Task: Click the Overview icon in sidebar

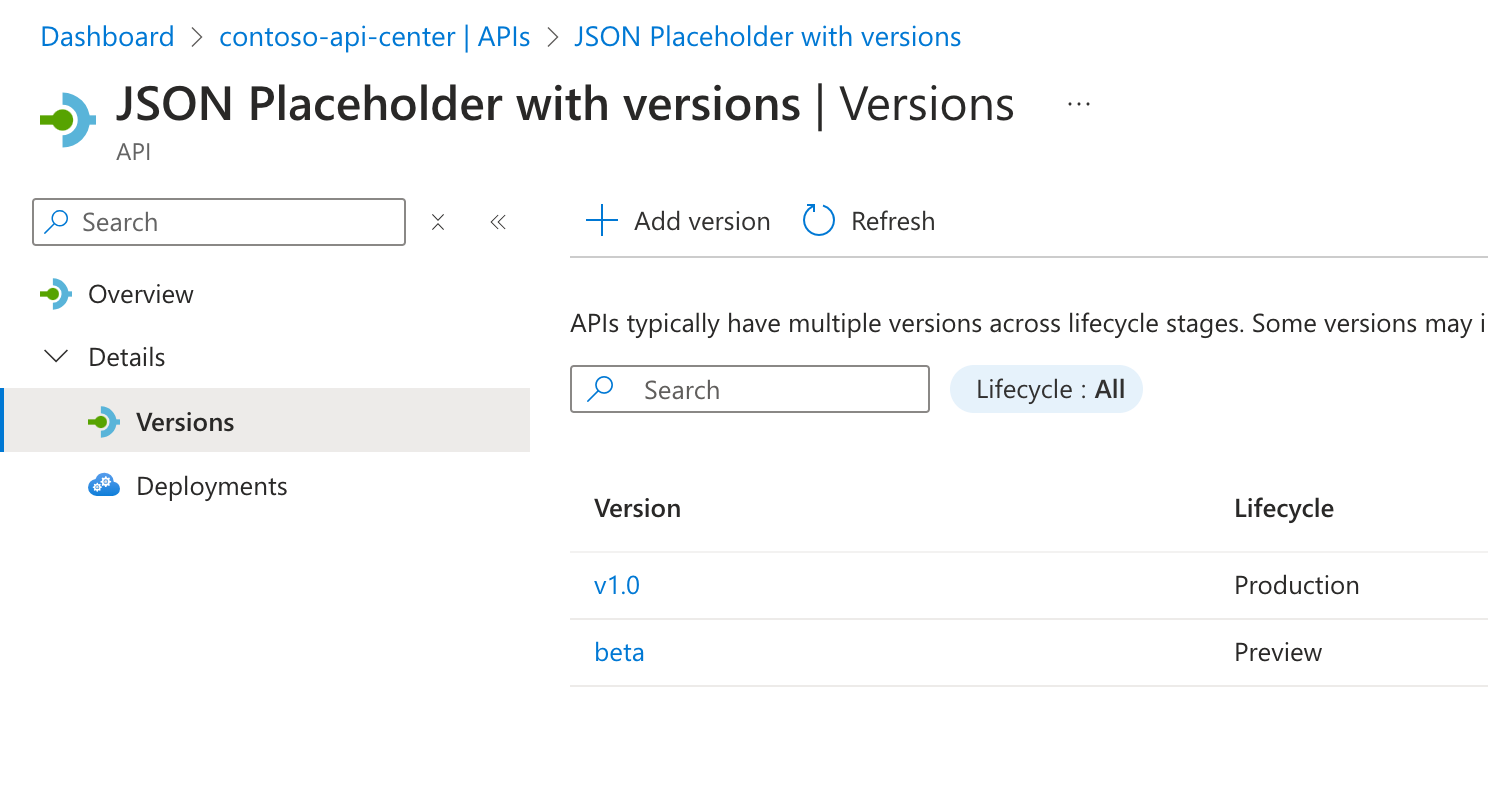Action: 56,294
